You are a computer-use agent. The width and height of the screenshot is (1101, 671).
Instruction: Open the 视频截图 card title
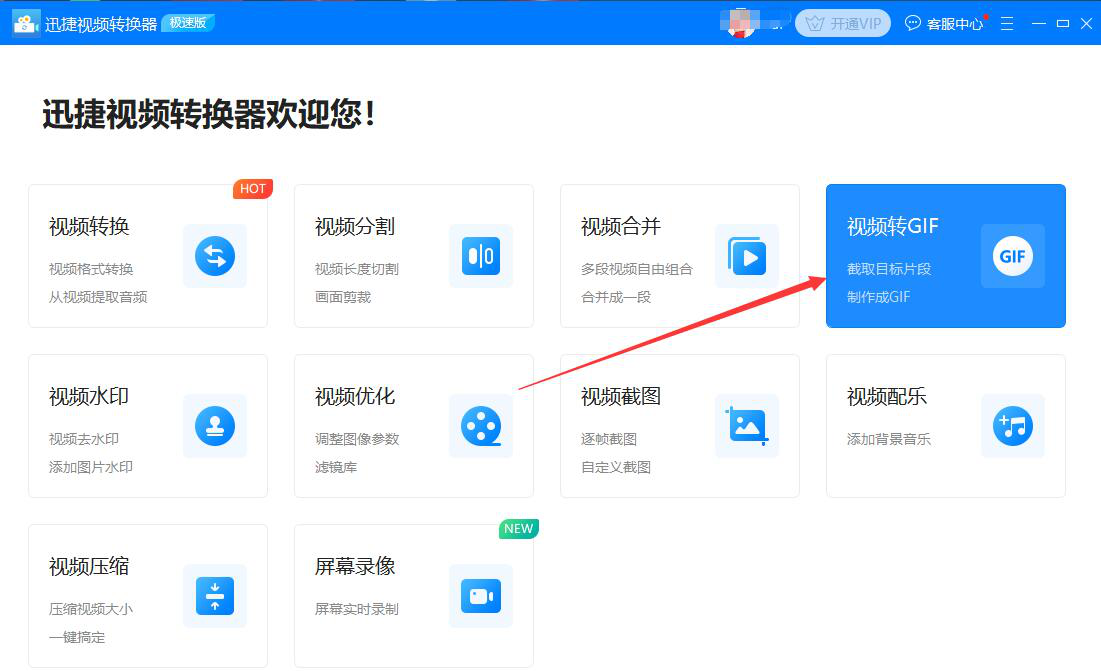coord(621,397)
